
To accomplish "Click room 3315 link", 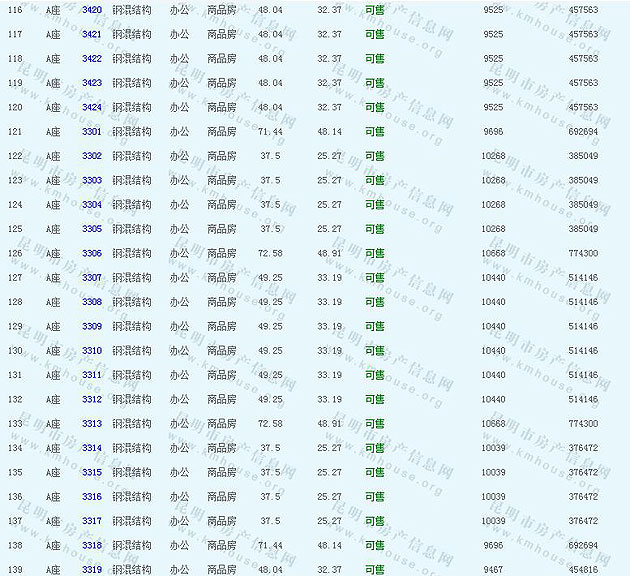I will click(91, 472).
